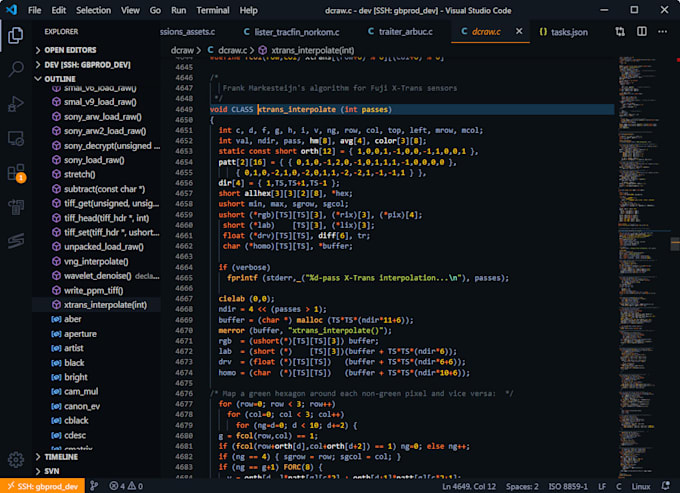Select vng_interpolate() in outline
This screenshot has height=493, width=680.
pyautogui.click(x=96, y=261)
